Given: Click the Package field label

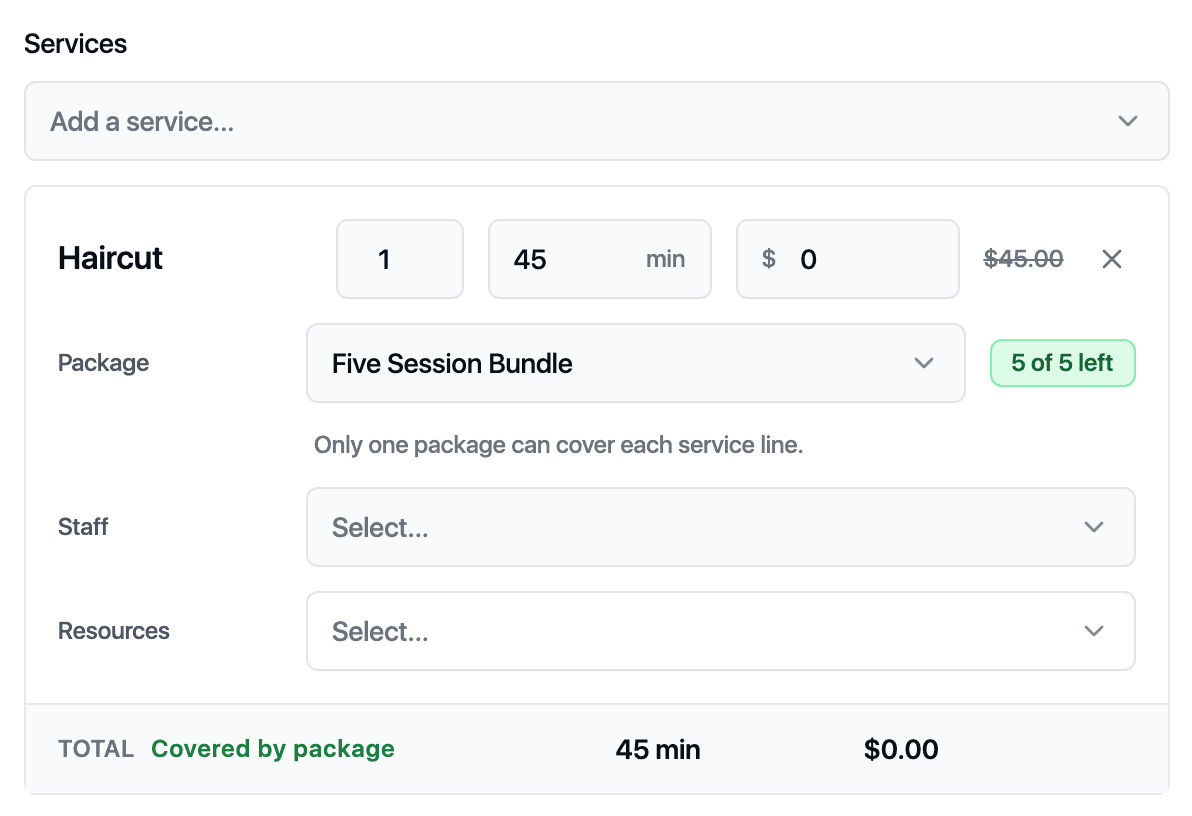Looking at the screenshot, I should point(103,363).
